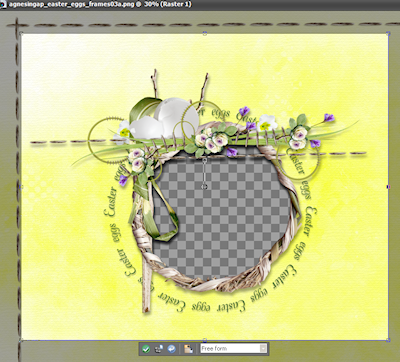Screen dimensions: 400x362
Task: Click the top-right corner crop handle
Action: coord(388,33)
